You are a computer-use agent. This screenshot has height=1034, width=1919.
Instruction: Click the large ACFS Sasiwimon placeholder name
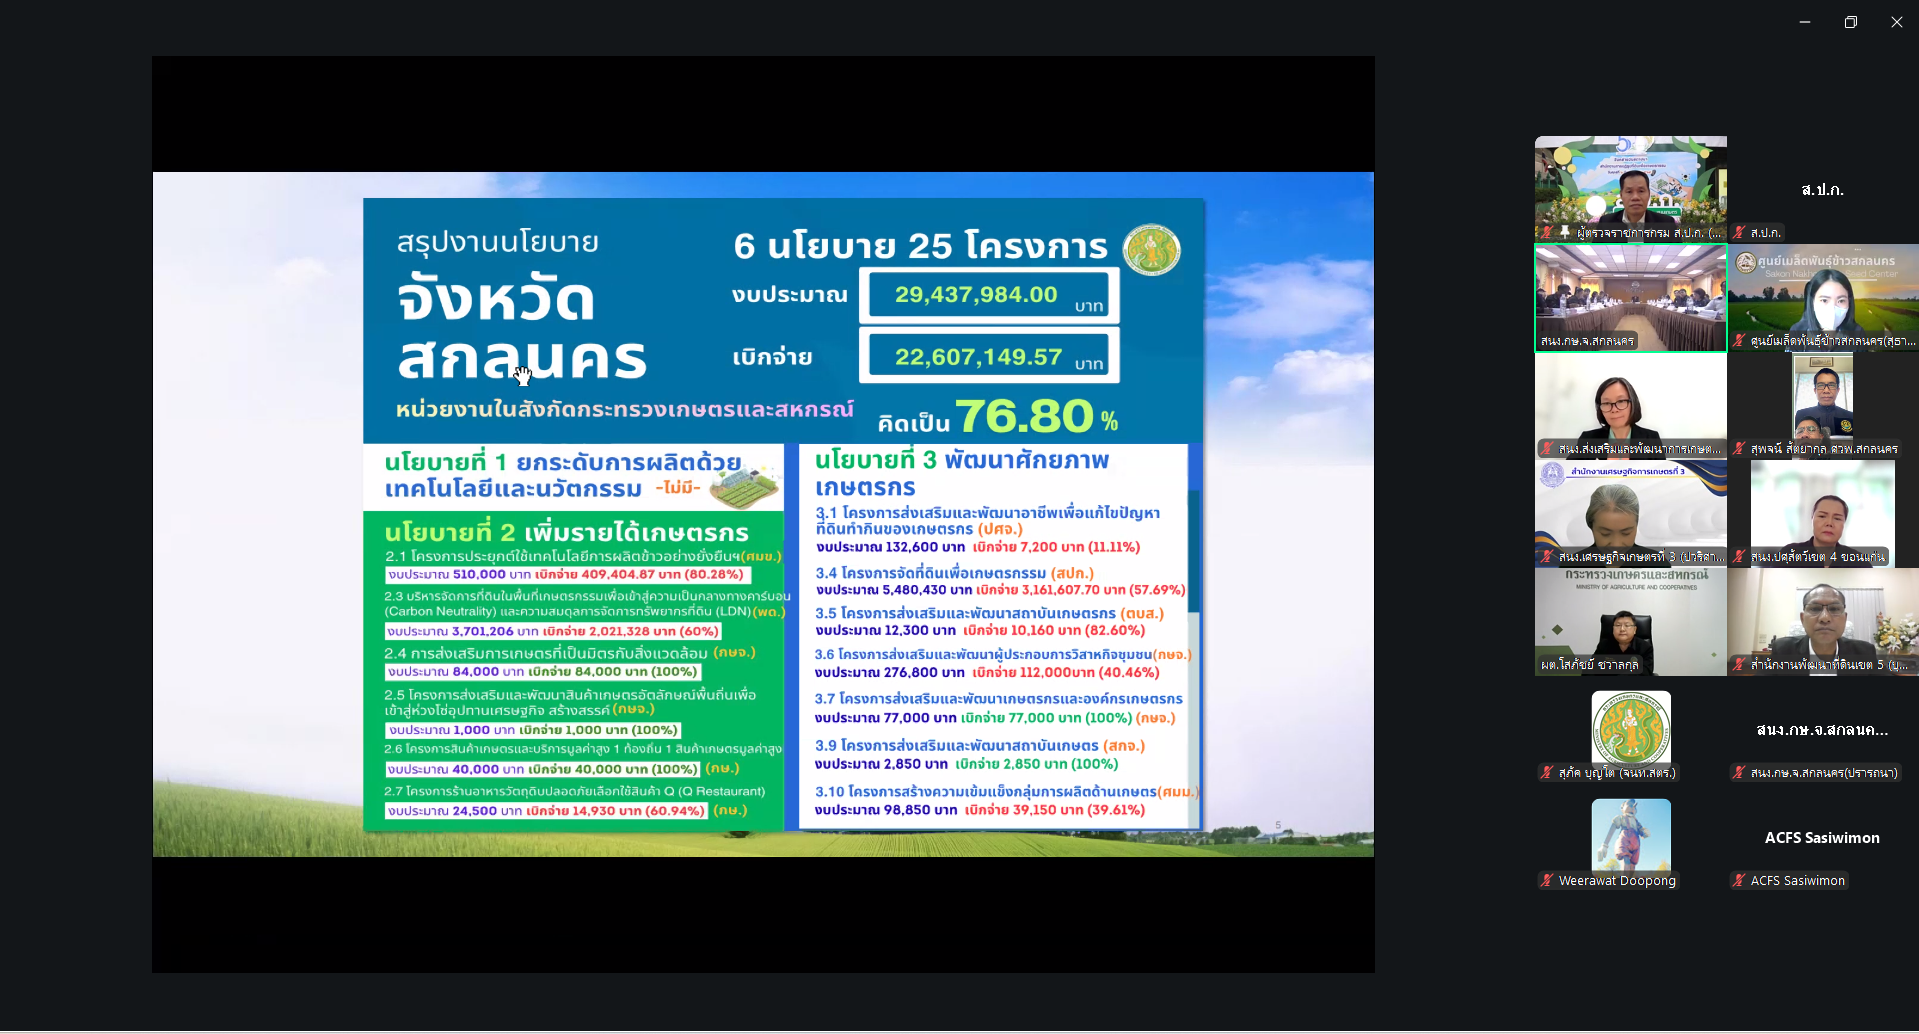pos(1822,838)
